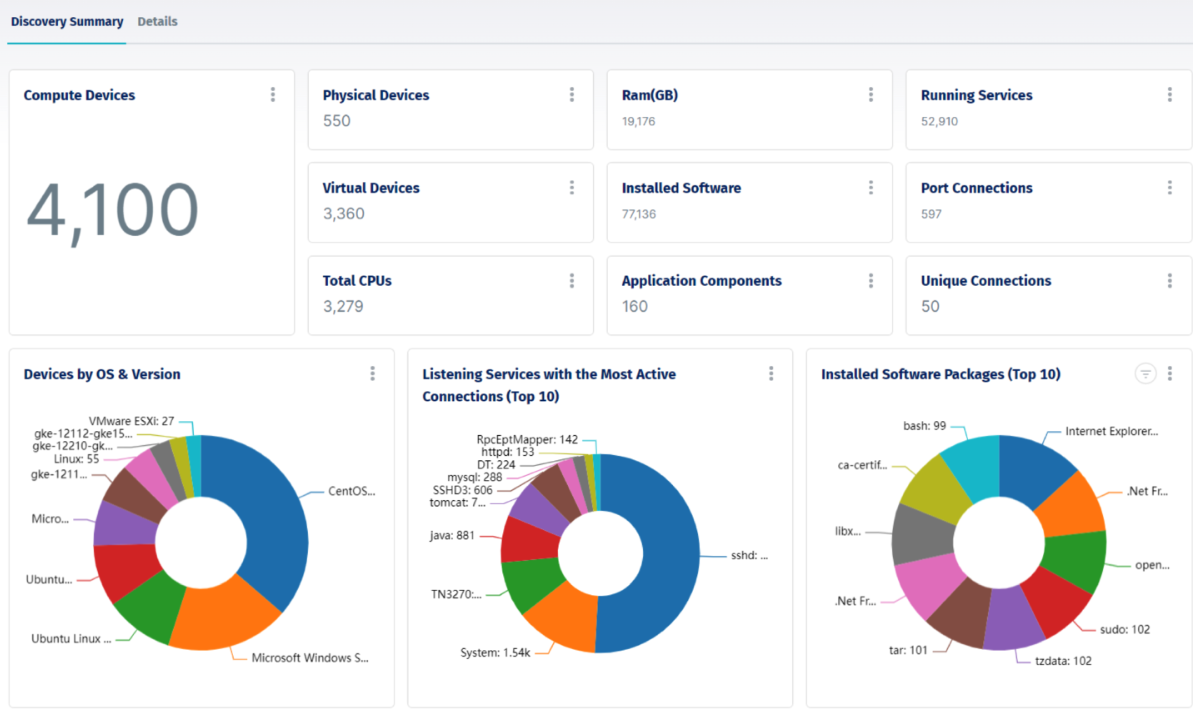This screenshot has width=1193, height=720.
Task: Select the Discovery Summary tab
Action: point(66,20)
